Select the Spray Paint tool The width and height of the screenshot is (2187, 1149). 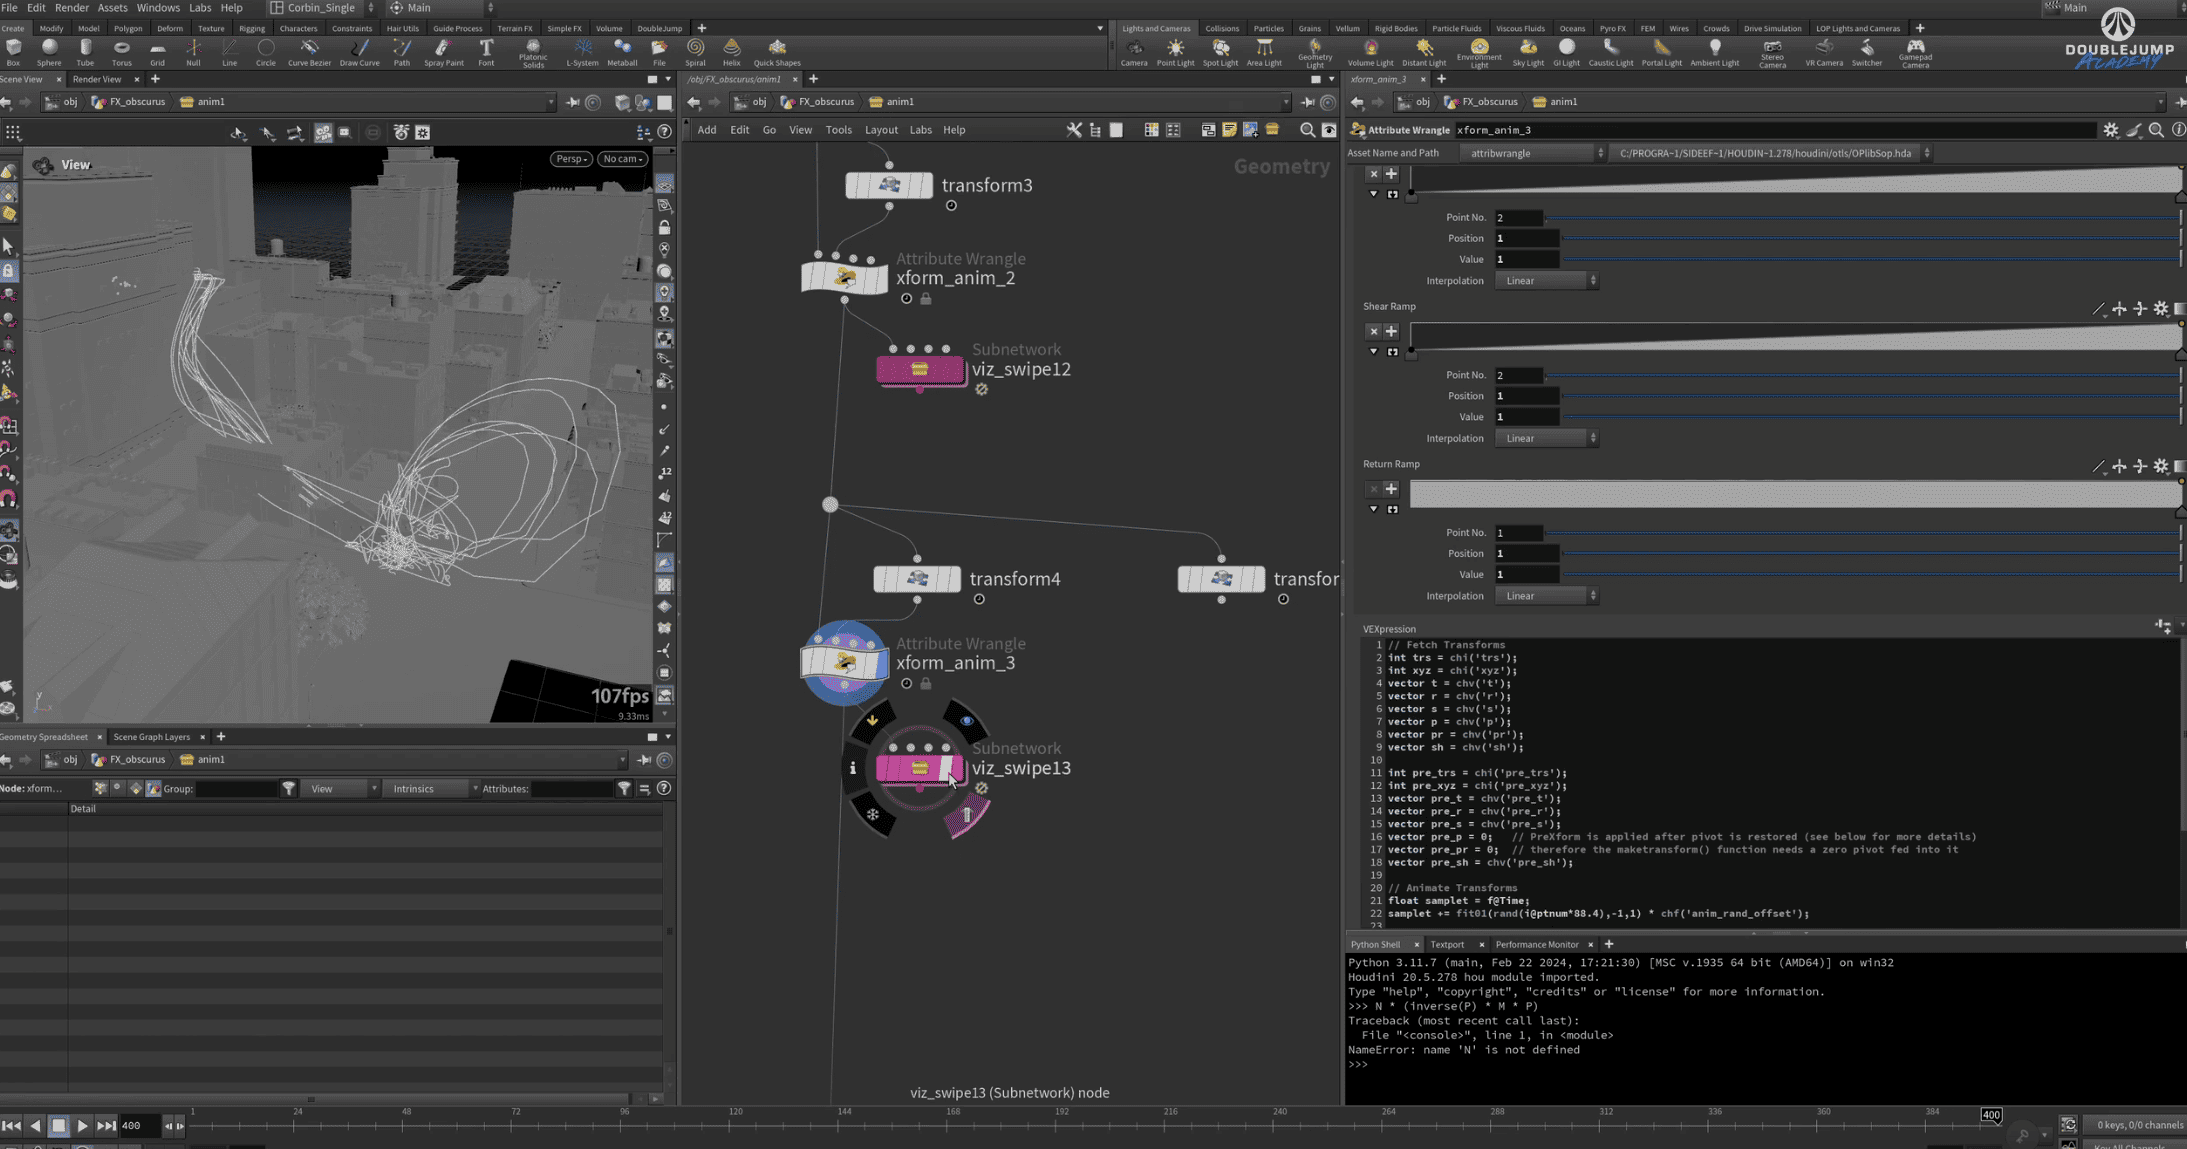click(x=443, y=52)
